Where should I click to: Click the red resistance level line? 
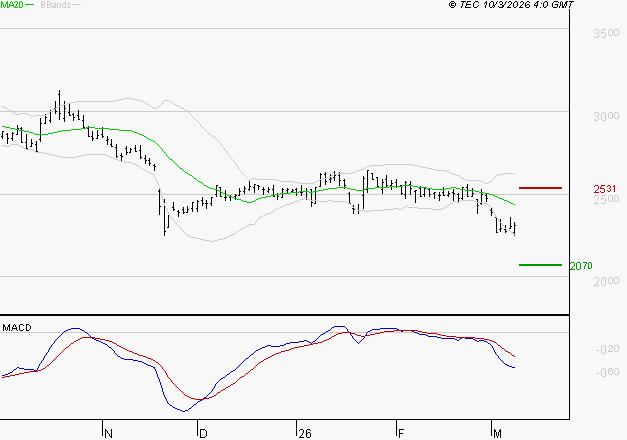[540, 188]
